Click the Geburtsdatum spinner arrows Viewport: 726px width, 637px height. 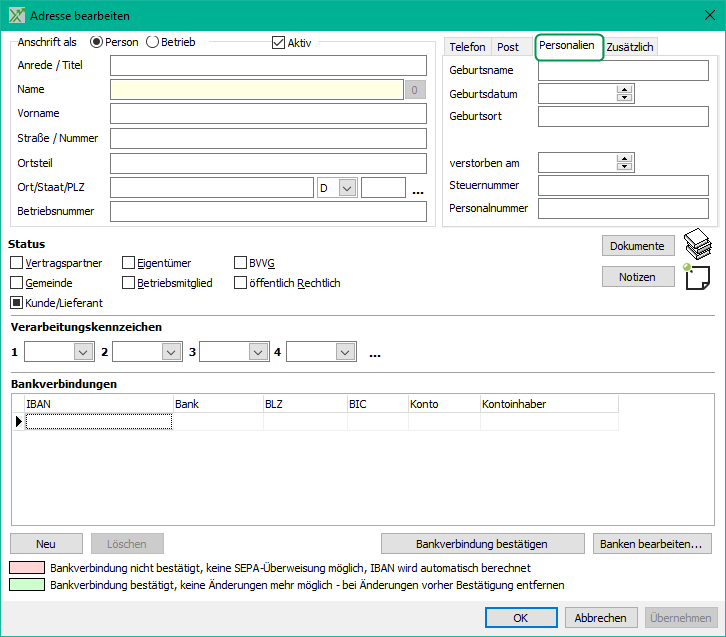(625, 93)
